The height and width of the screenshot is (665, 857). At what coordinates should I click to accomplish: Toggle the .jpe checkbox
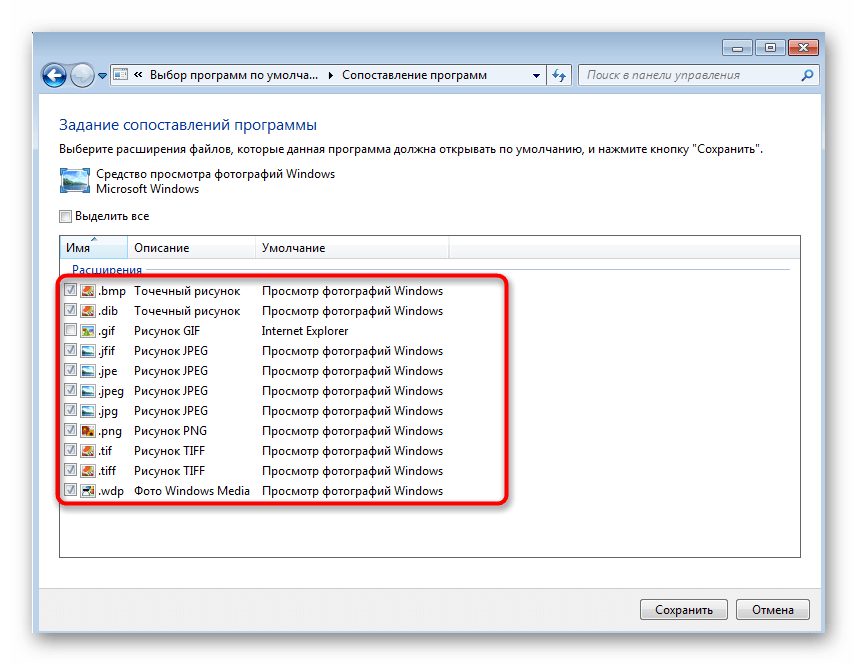point(71,370)
